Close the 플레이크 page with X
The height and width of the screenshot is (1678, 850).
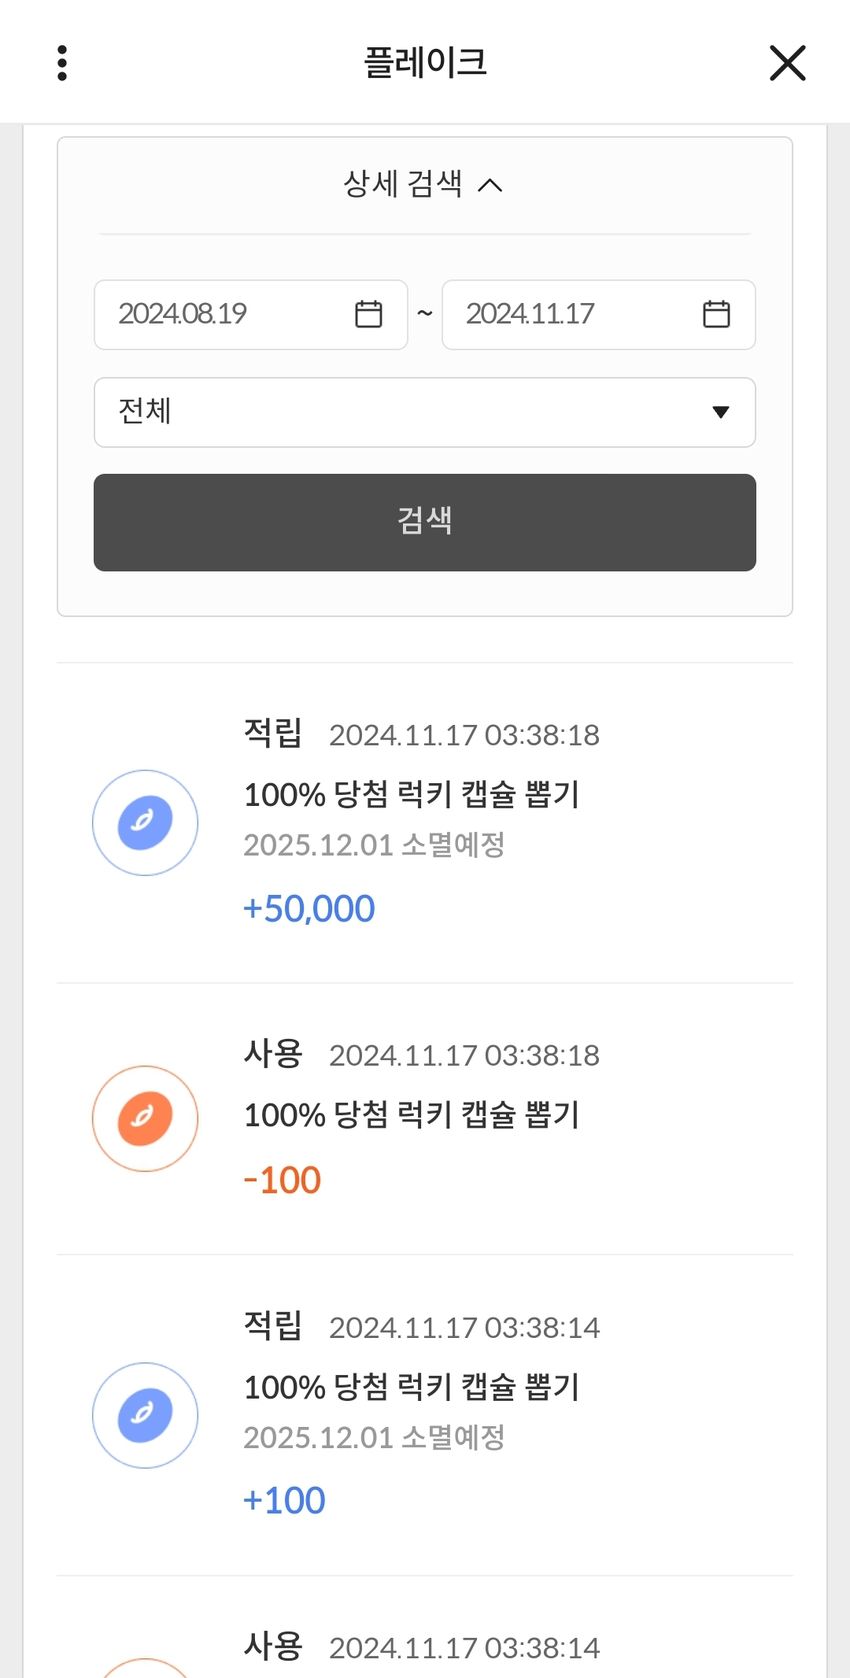(787, 62)
